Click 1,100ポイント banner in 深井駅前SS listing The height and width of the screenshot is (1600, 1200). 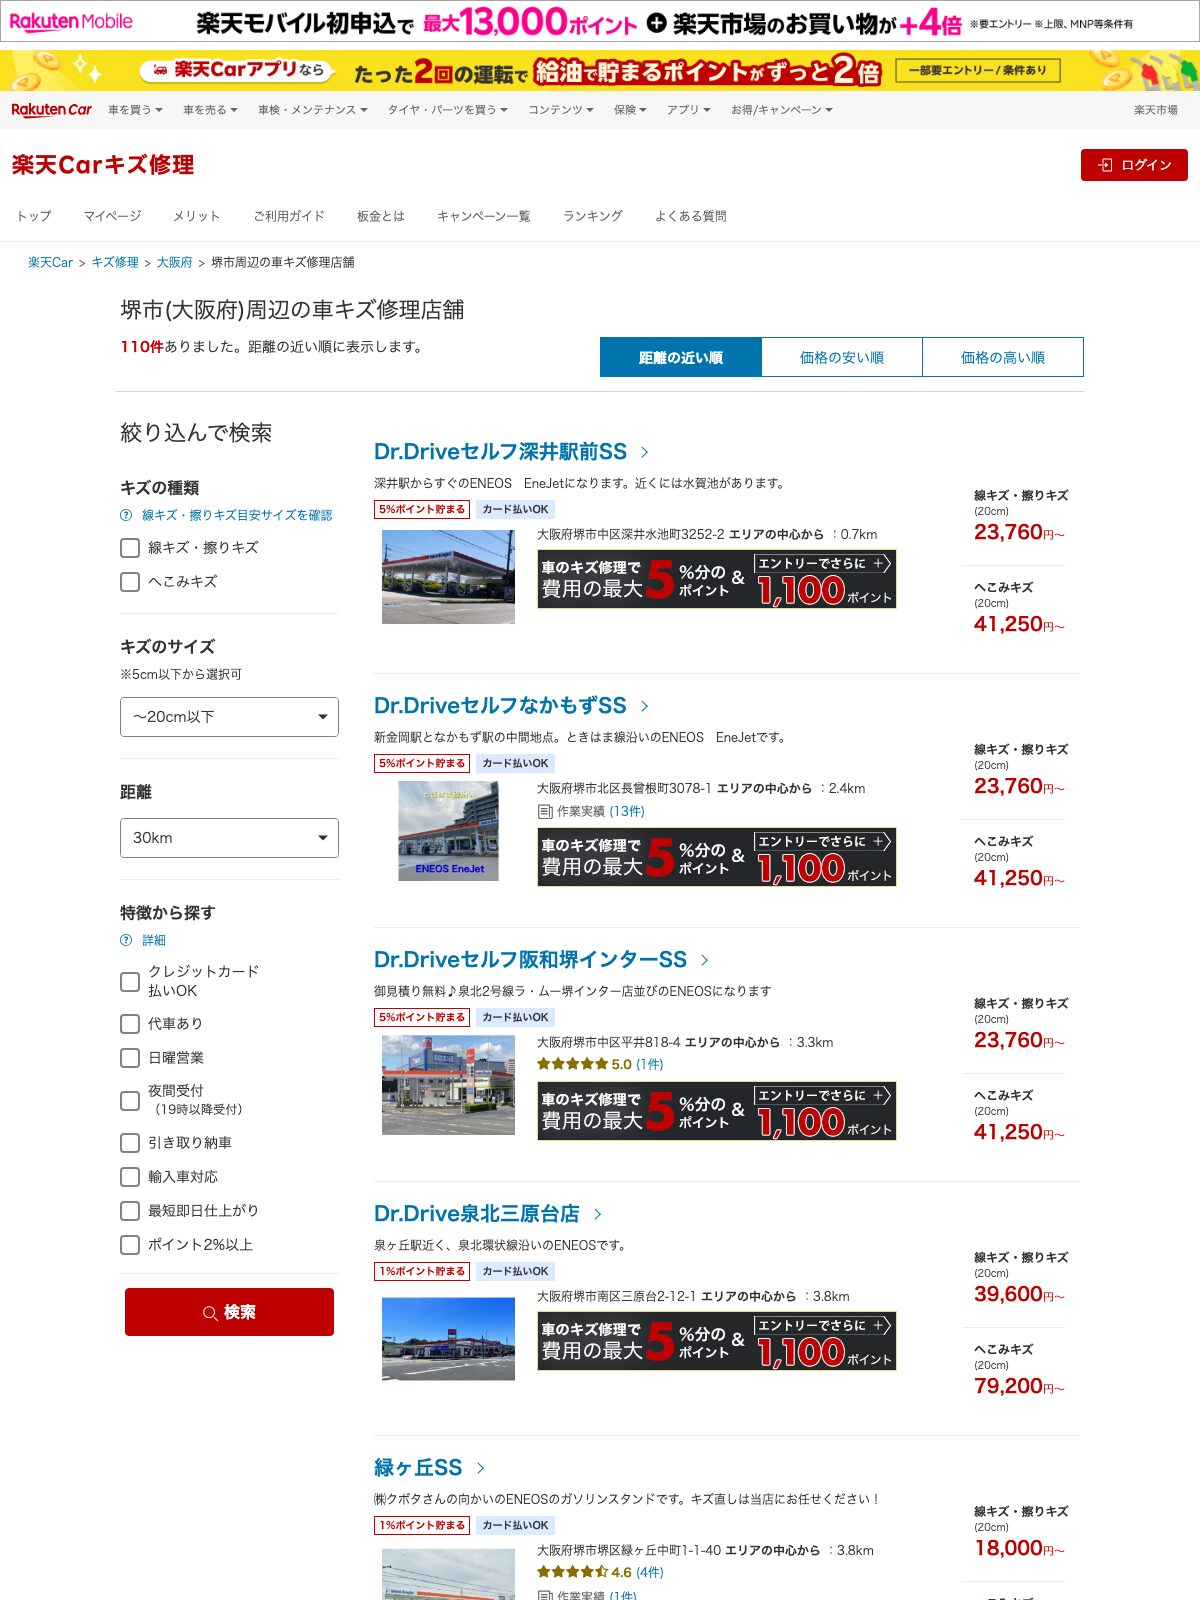pos(717,579)
